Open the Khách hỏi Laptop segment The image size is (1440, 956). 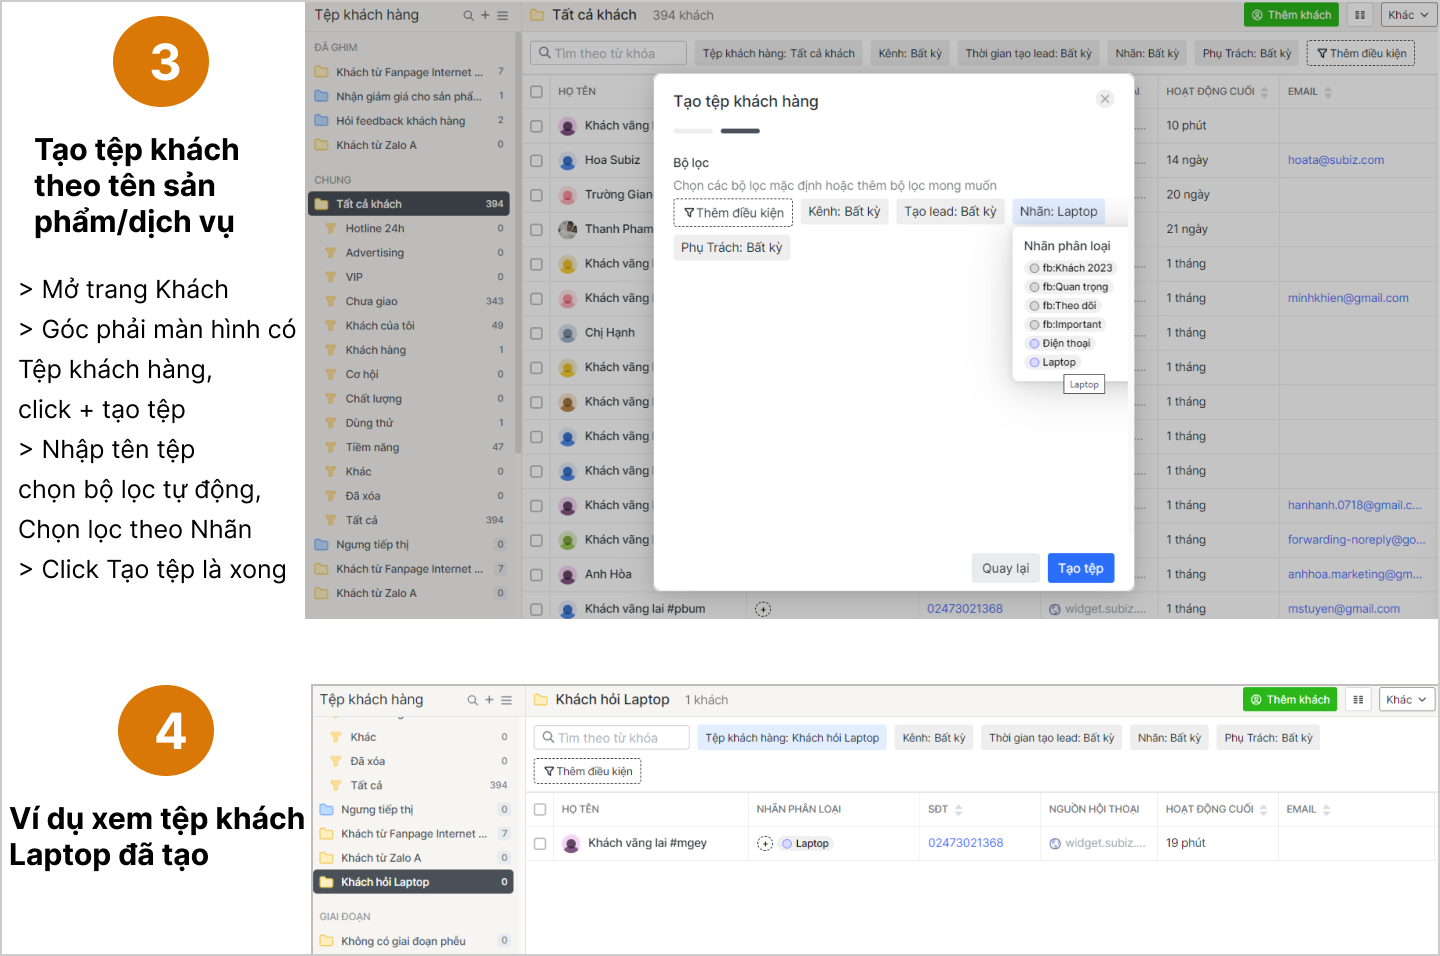pyautogui.click(x=385, y=882)
